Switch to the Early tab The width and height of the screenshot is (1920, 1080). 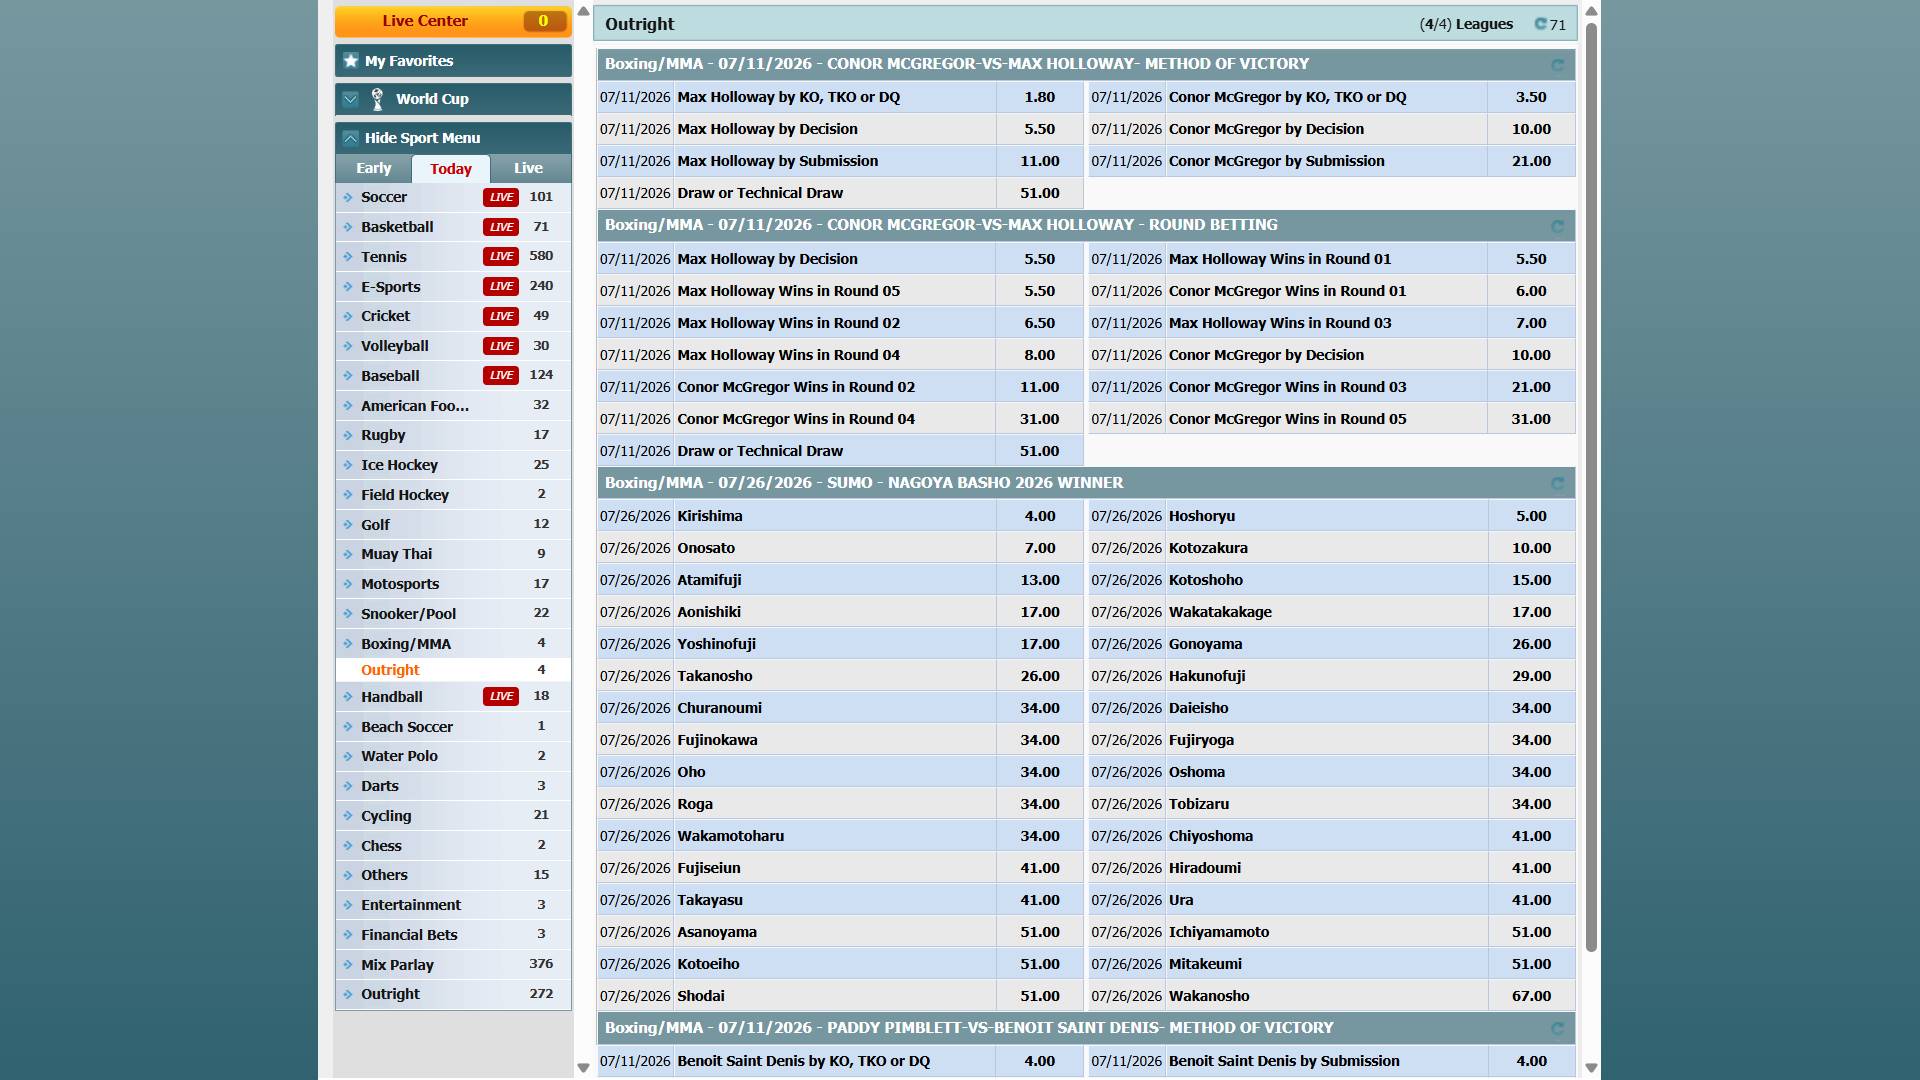point(374,168)
